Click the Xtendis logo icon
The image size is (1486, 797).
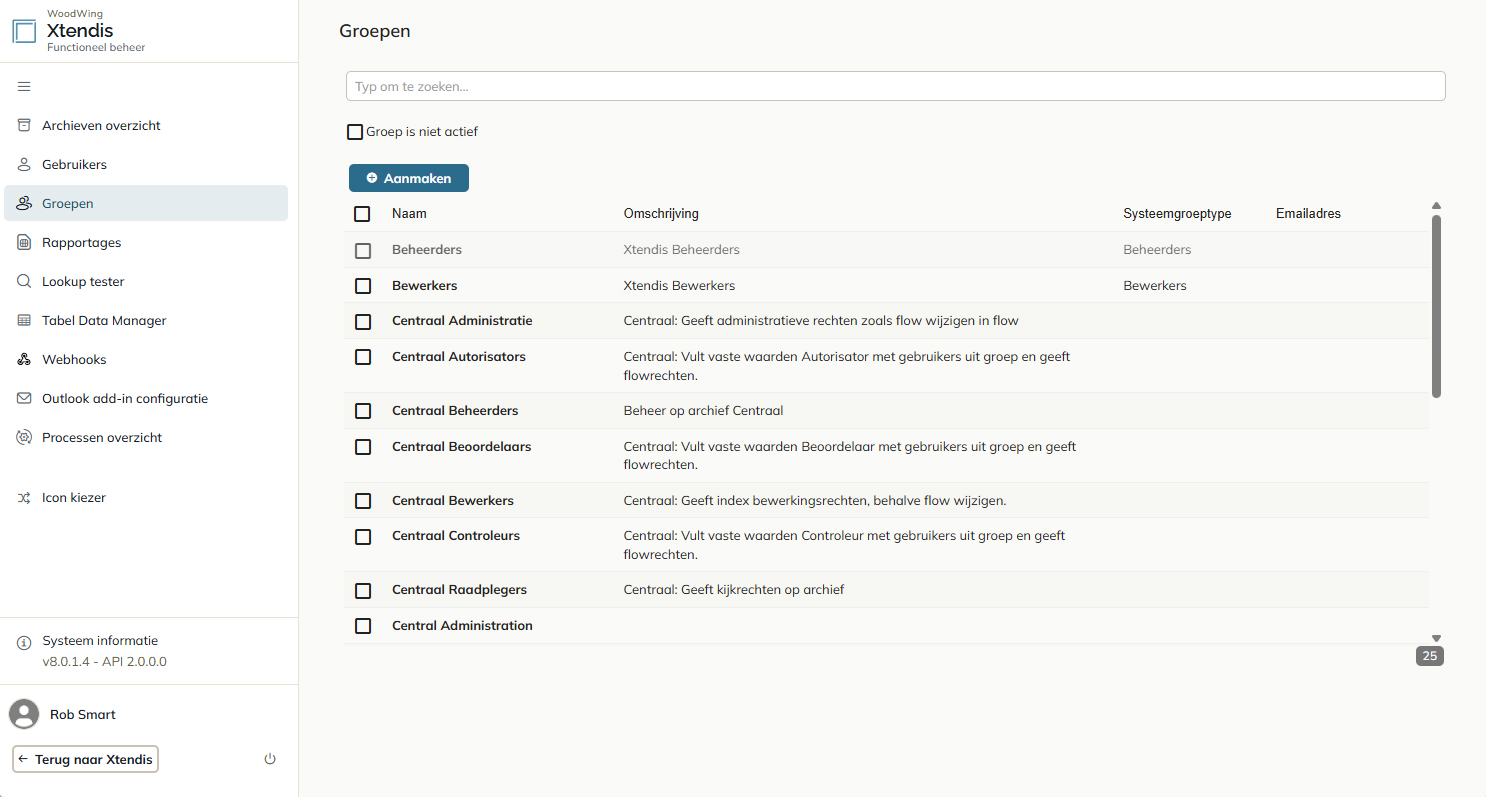(x=24, y=31)
